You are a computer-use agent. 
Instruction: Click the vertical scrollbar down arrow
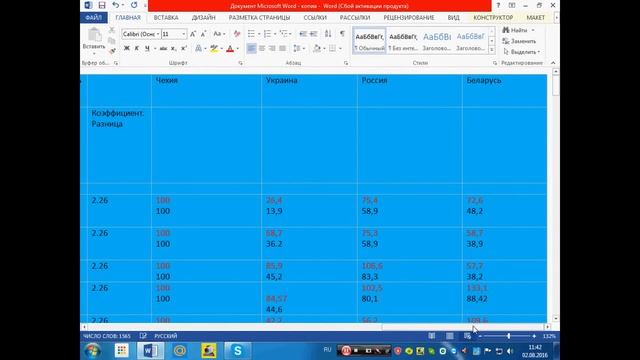(x=556, y=319)
